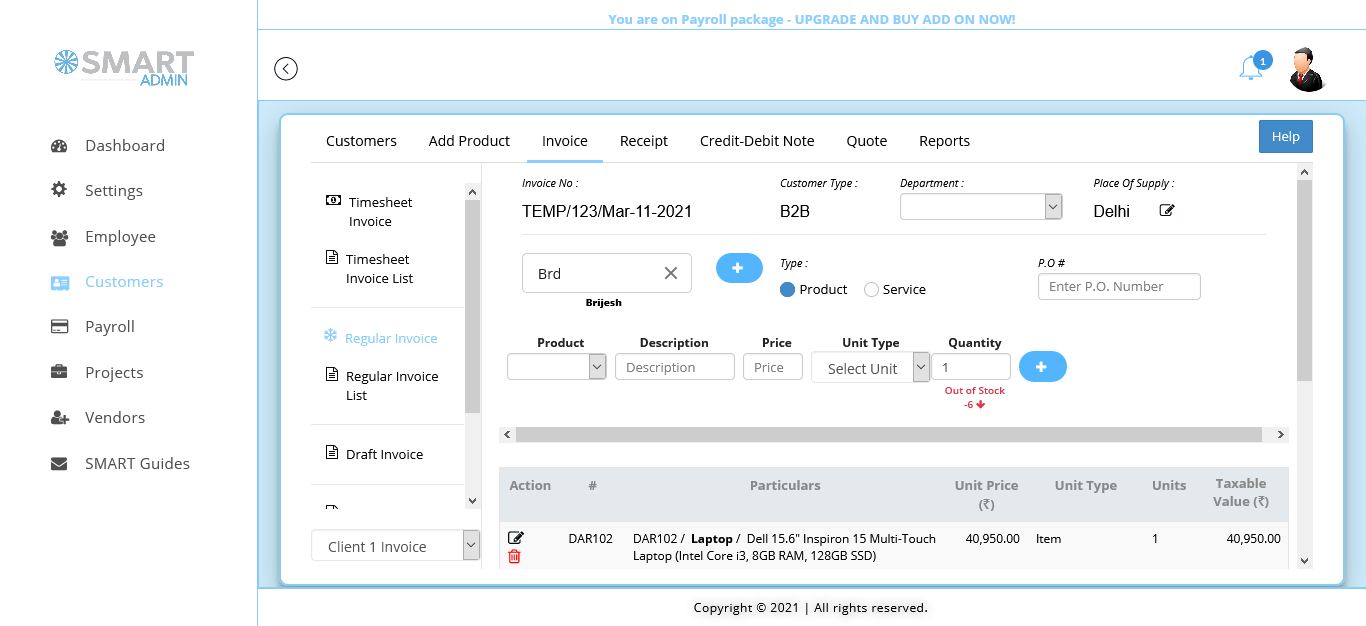Click the notification bell icon
The width and height of the screenshot is (1366, 626).
coord(1250,68)
